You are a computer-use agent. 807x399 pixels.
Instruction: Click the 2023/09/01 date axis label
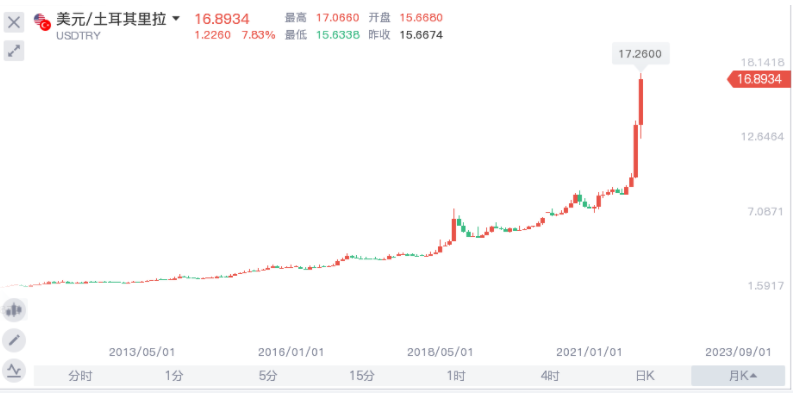tap(739, 353)
